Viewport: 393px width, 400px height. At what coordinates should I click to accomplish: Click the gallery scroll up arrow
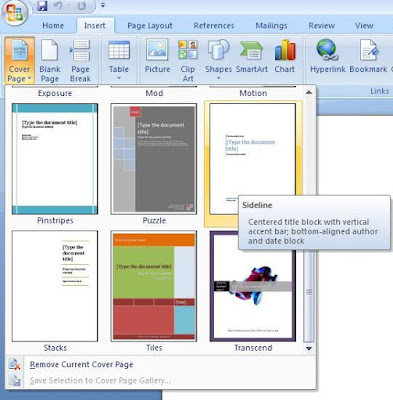309,92
